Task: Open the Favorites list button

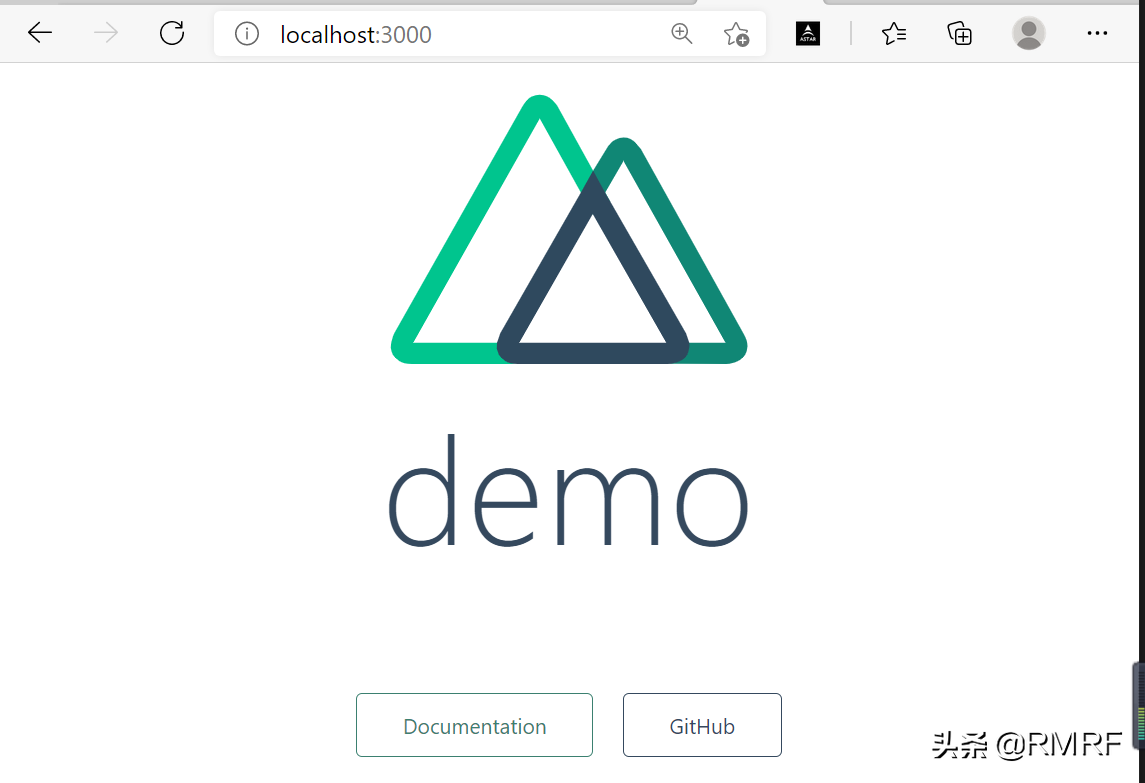Action: pyautogui.click(x=894, y=34)
